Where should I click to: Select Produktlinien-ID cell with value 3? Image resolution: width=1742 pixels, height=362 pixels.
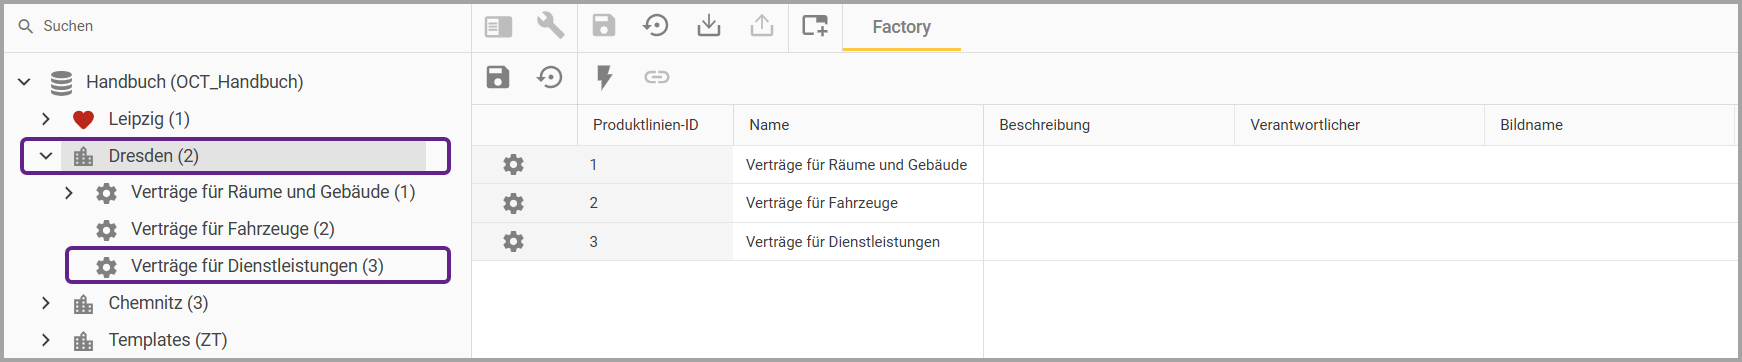tap(655, 242)
